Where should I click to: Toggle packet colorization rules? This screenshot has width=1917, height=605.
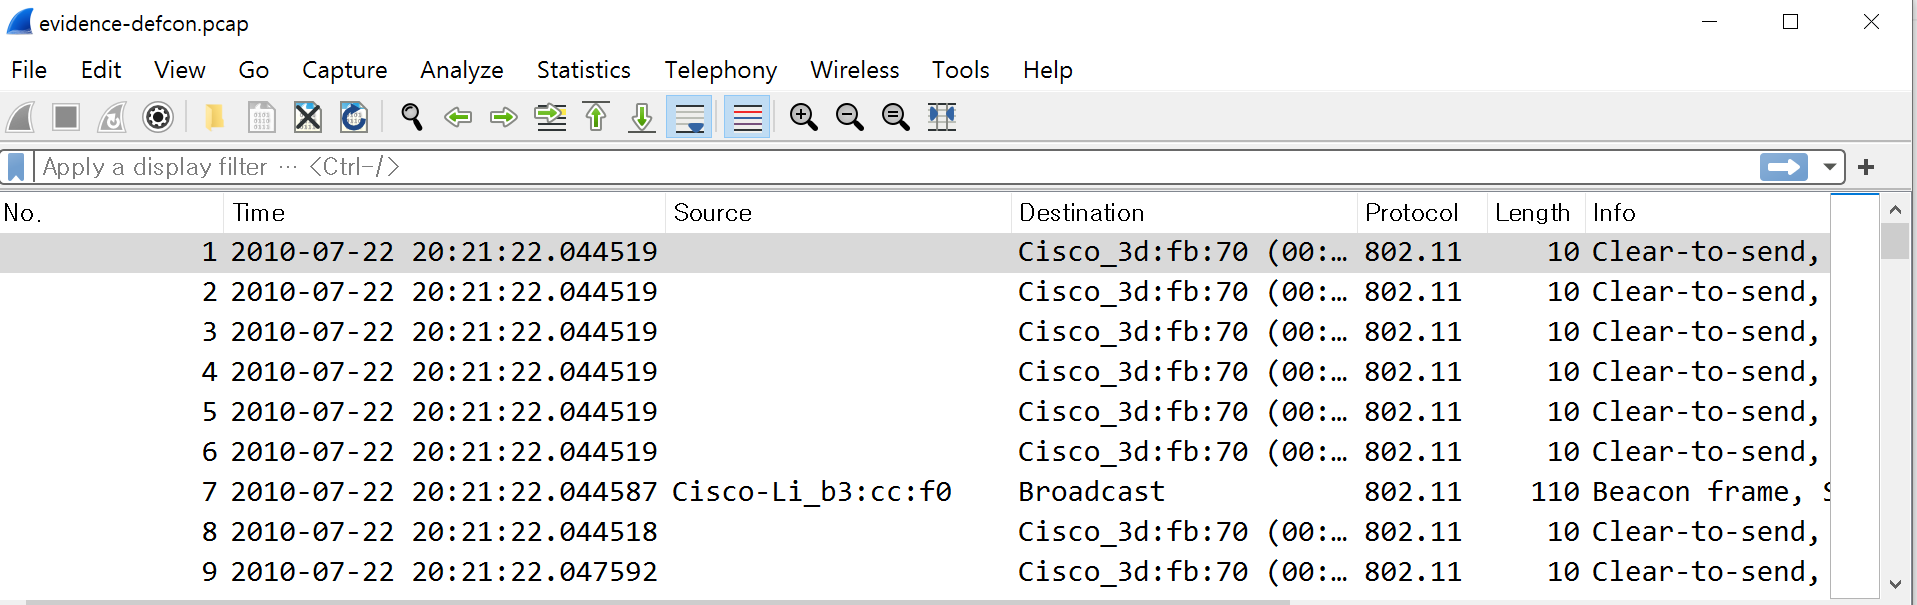pyautogui.click(x=747, y=117)
